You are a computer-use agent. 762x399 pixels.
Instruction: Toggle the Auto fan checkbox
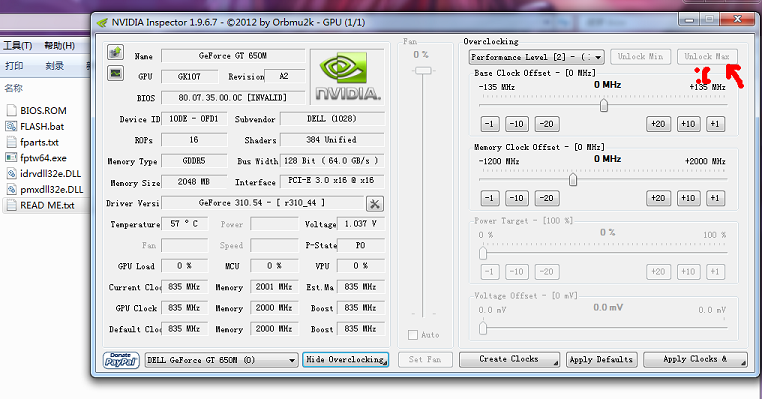click(x=413, y=335)
